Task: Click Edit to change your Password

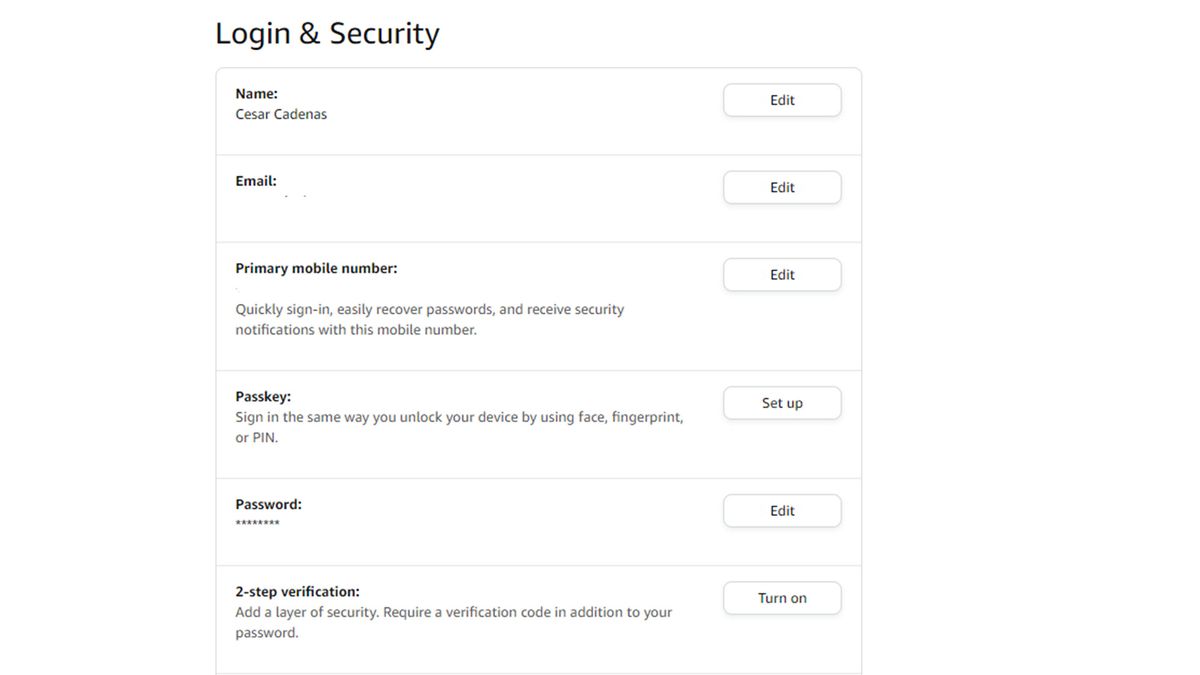Action: coord(781,510)
